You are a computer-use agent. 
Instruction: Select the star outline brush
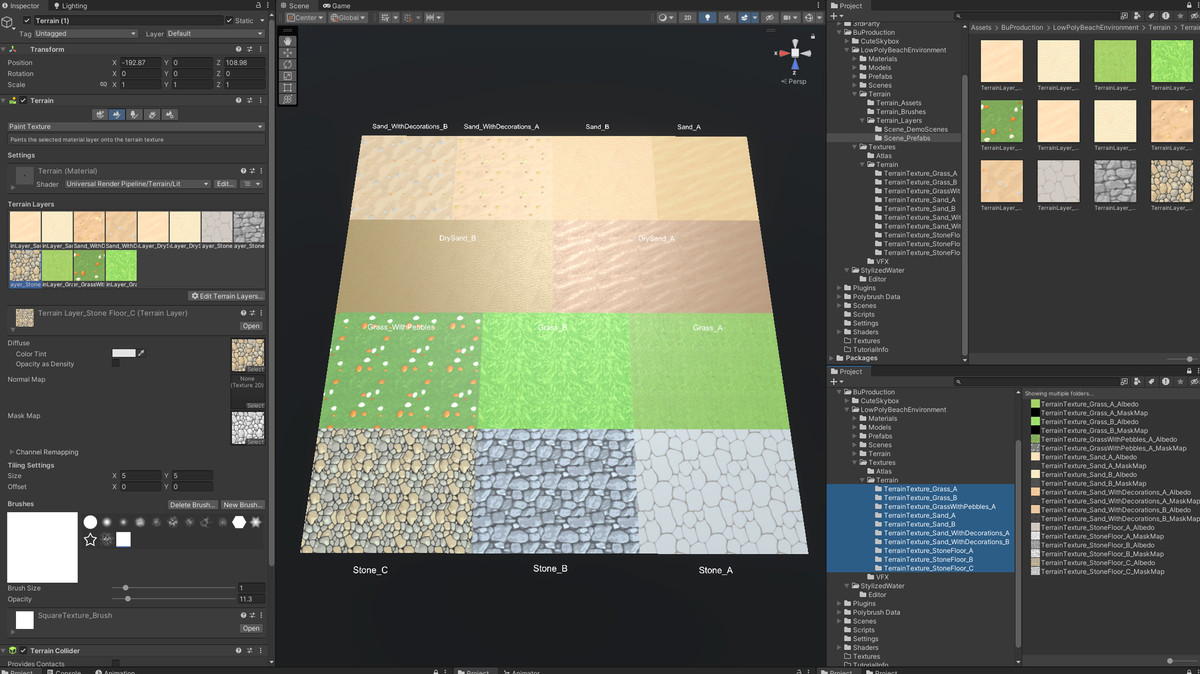click(x=90, y=539)
